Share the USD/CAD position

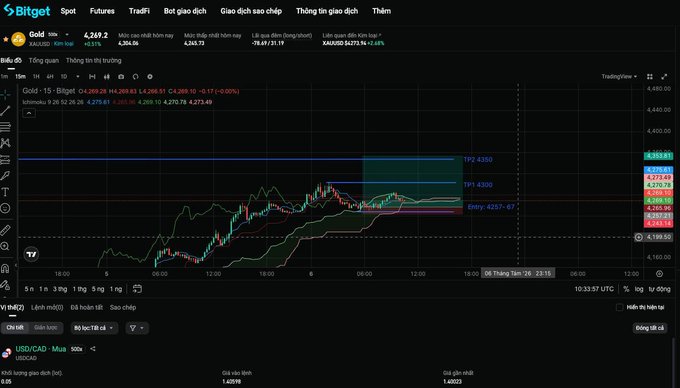pyautogui.click(x=93, y=349)
